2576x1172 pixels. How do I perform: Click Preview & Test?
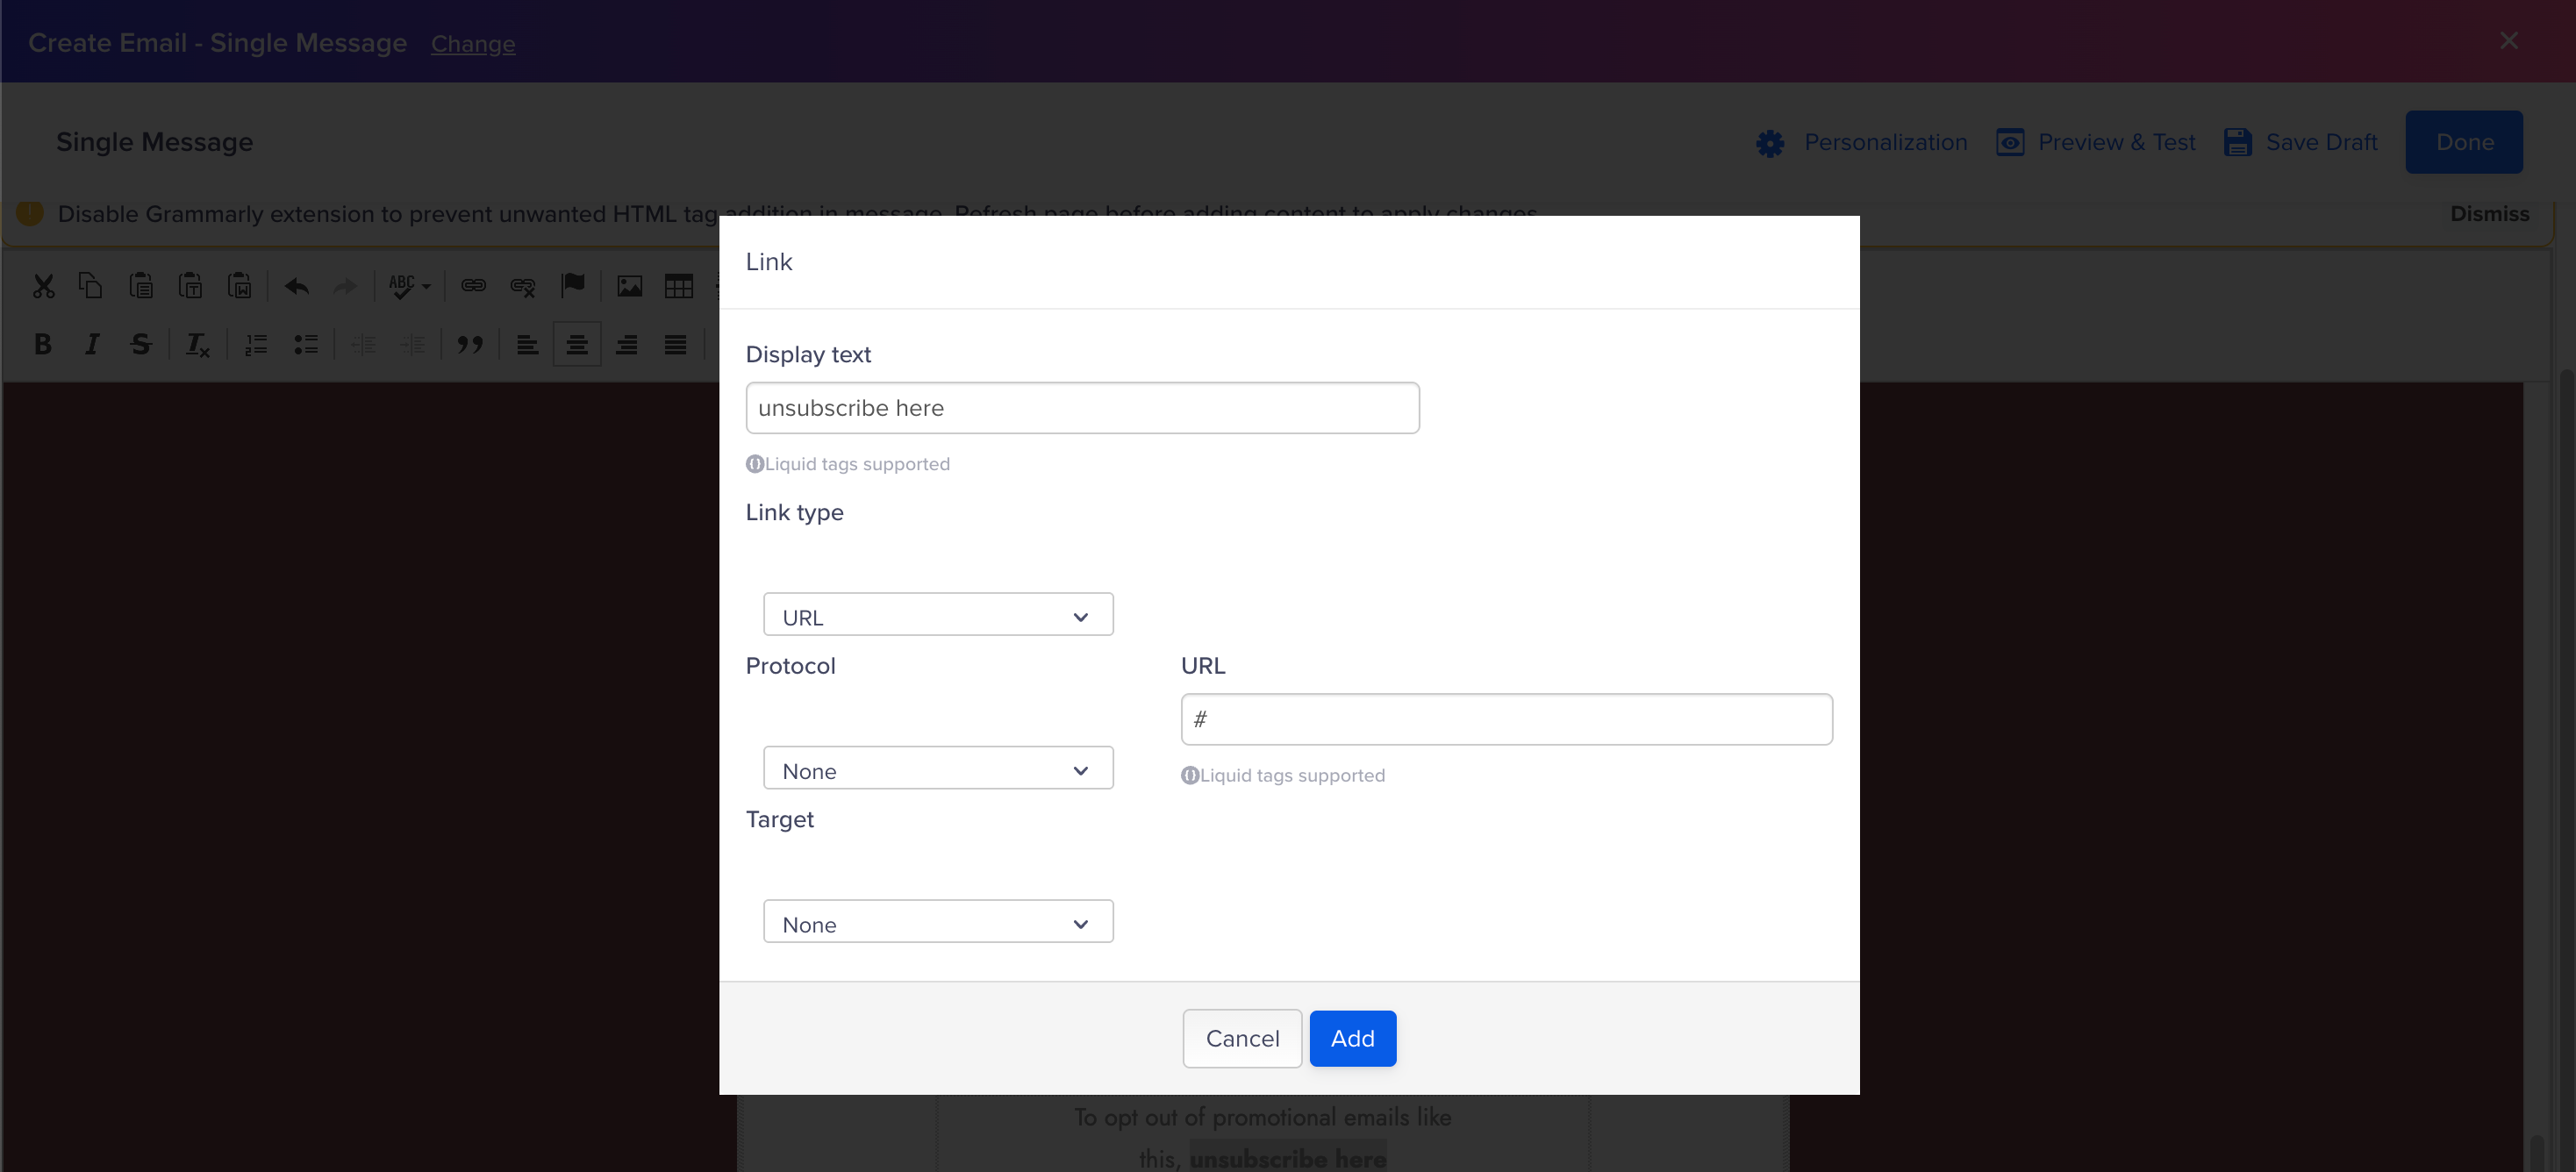pyautogui.click(x=2096, y=142)
